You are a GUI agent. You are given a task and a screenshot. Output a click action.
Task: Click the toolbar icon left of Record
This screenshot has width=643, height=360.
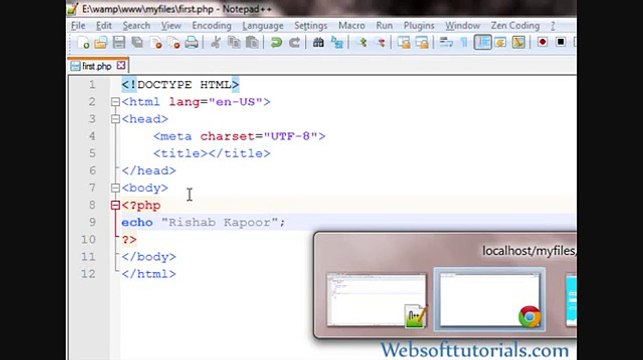click(x=518, y=42)
